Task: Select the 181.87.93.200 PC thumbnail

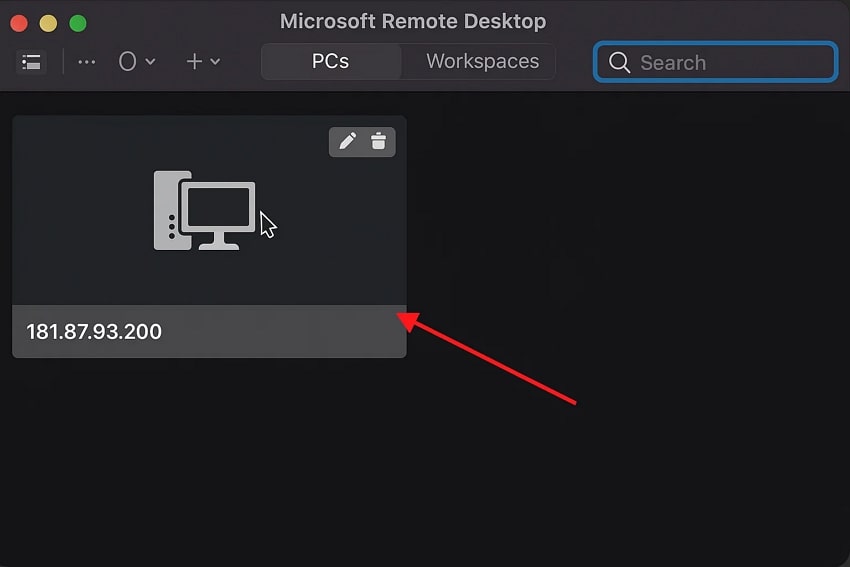Action: coord(209,210)
